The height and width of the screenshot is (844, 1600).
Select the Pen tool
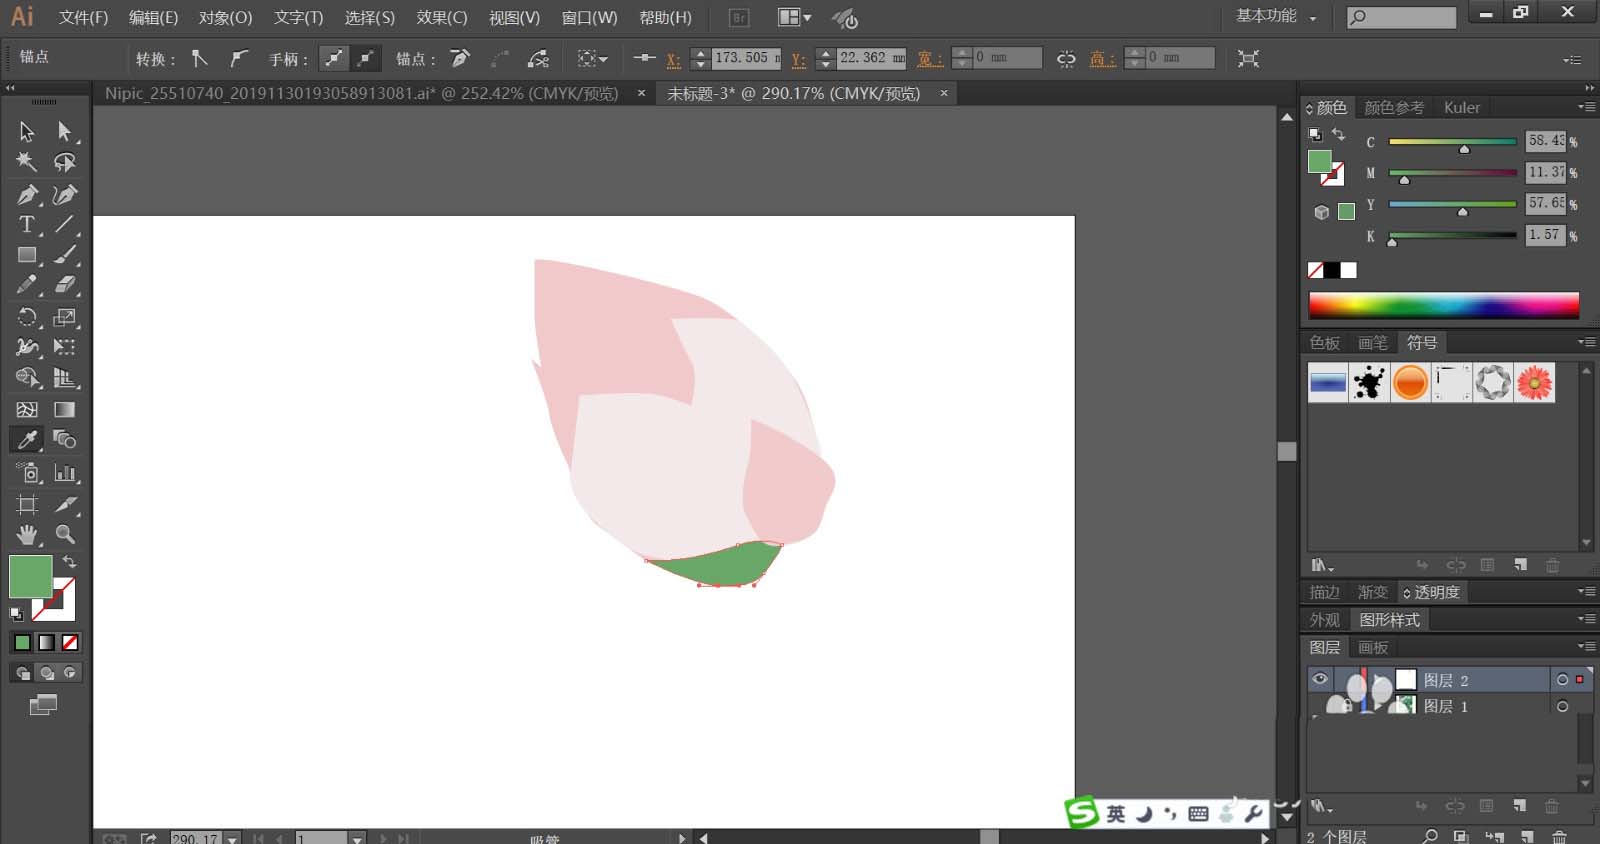click(27, 194)
